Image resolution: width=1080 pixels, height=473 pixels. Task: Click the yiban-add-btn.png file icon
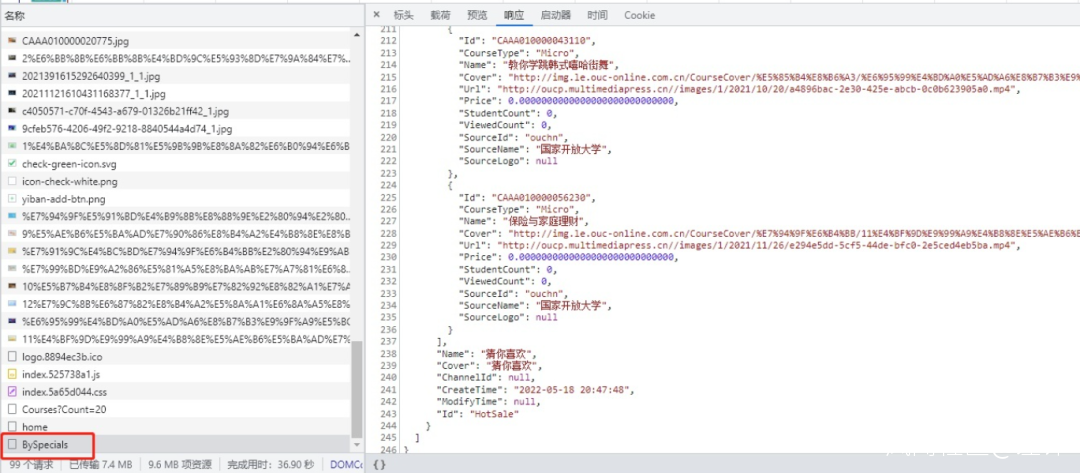[x=12, y=199]
